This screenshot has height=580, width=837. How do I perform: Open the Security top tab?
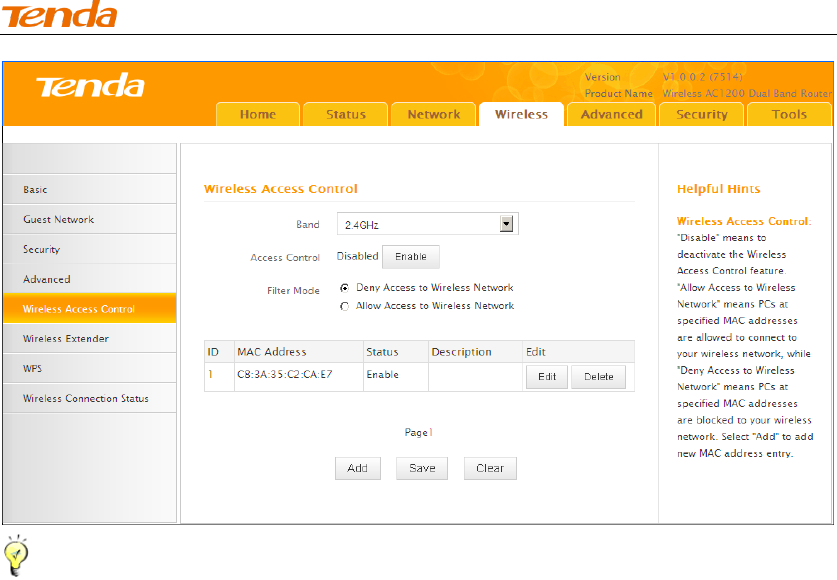pos(701,114)
